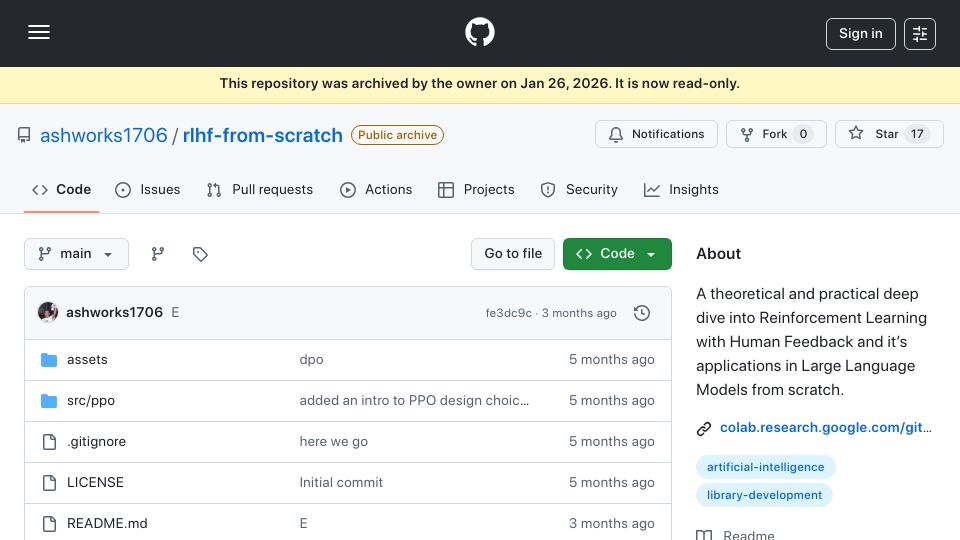Open latest commit message E
The height and width of the screenshot is (540, 960).
click(175, 312)
